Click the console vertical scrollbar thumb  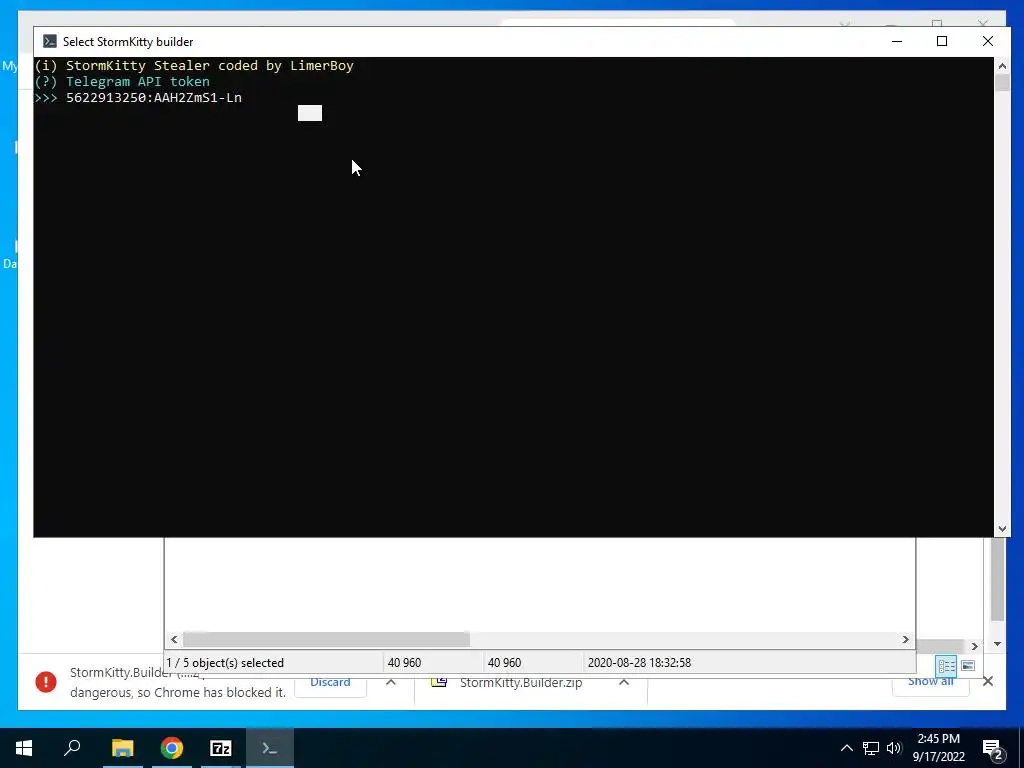click(1002, 83)
